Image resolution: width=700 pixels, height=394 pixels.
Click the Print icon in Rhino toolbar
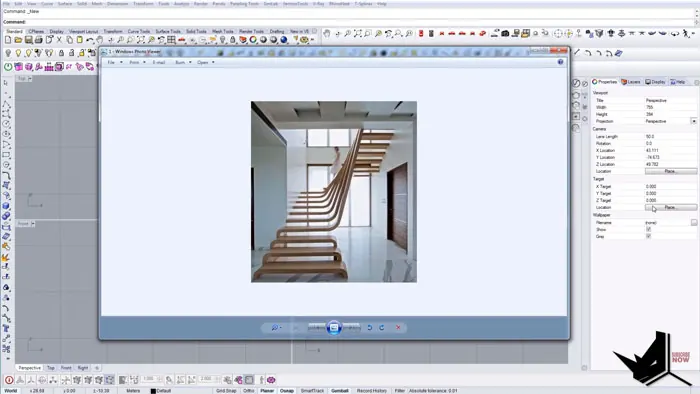pos(38,40)
